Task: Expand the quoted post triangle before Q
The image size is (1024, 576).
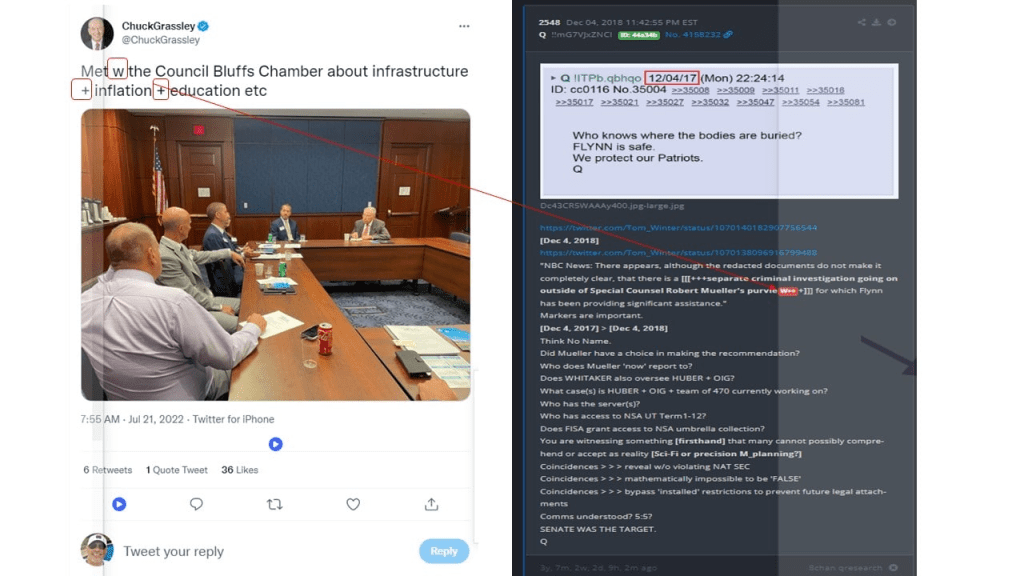Action: [x=553, y=78]
